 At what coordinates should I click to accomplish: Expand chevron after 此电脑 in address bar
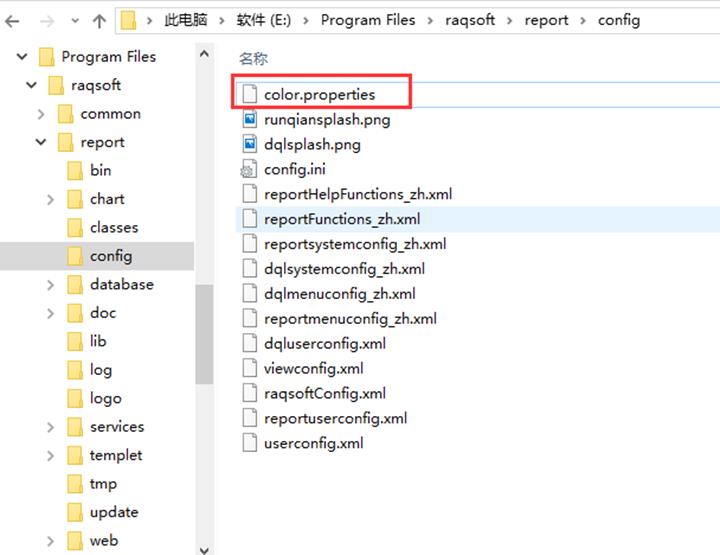click(x=222, y=21)
